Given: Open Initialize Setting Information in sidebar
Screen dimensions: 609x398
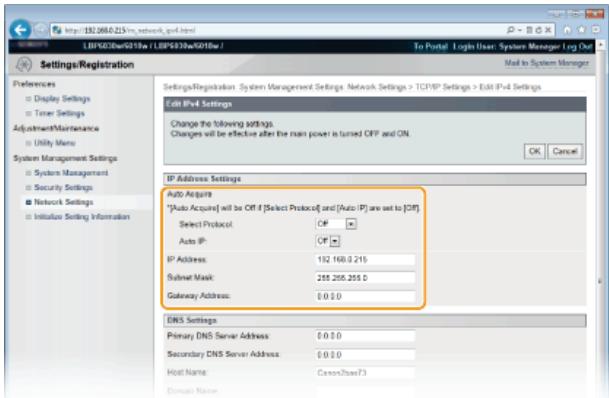Looking at the screenshot, I should point(82,217).
